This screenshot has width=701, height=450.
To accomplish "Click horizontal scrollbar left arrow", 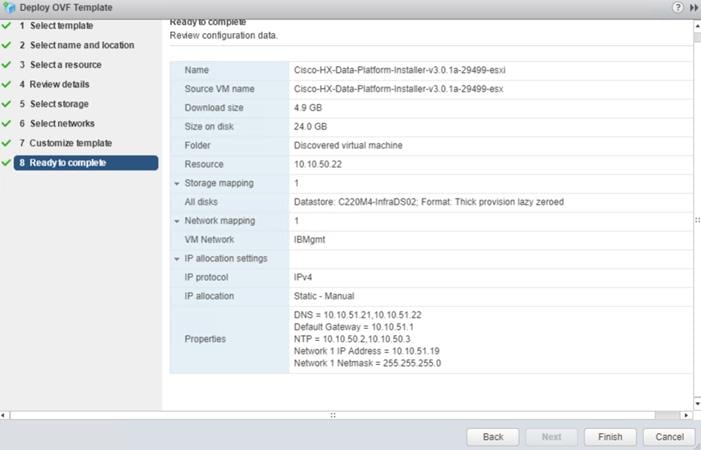I will 3,415.
